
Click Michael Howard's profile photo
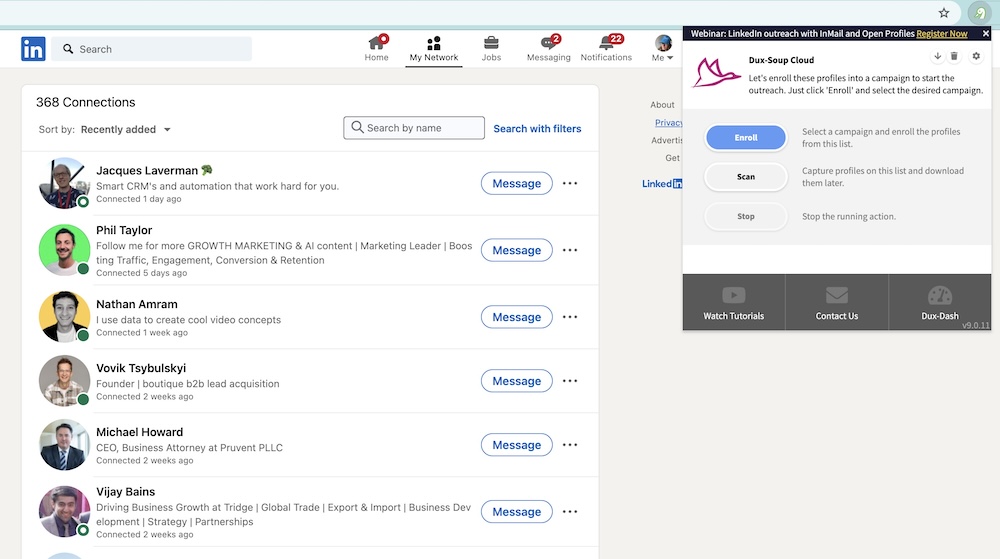coord(64,445)
